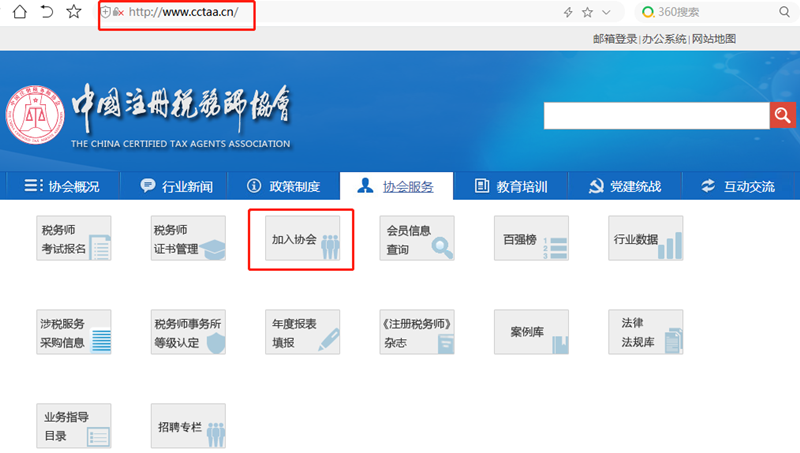Click the lightning speed-mode icon

pyautogui.click(x=569, y=13)
